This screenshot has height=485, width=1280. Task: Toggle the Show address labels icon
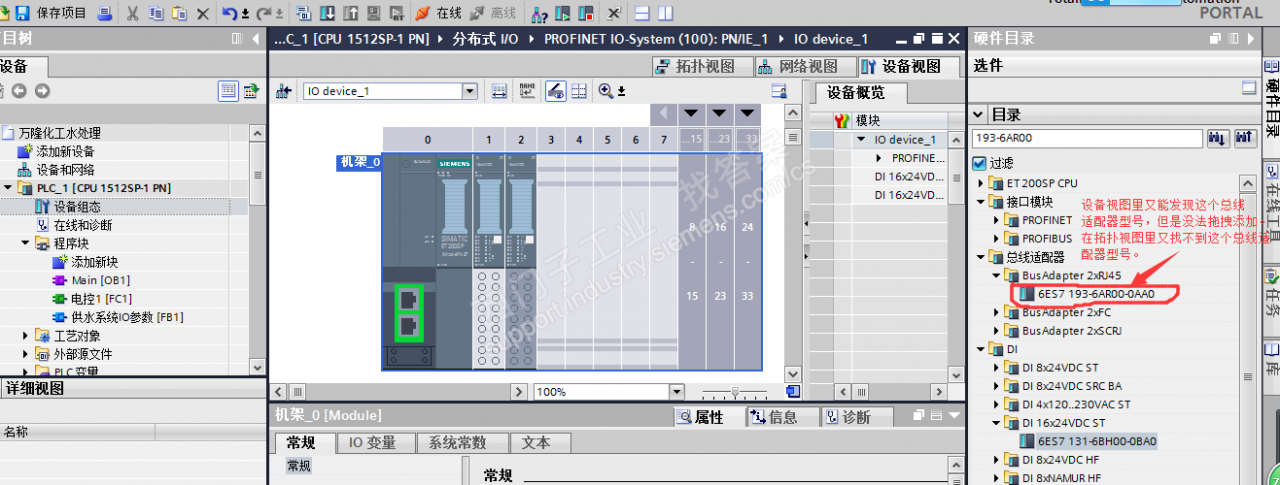click(554, 91)
